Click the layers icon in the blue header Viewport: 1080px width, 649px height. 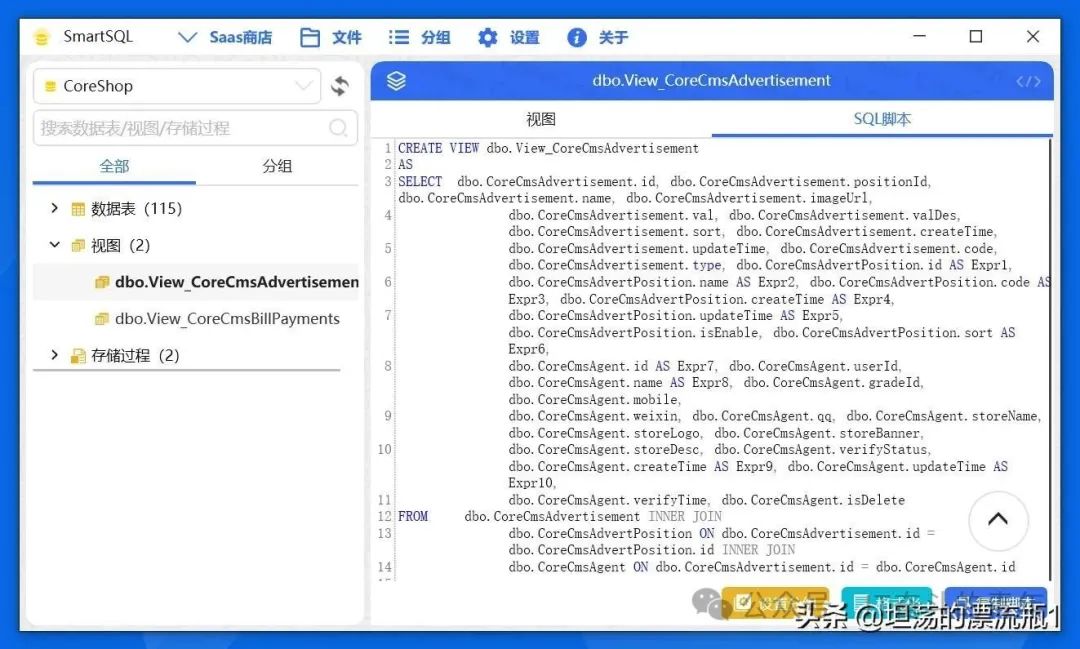coord(396,81)
